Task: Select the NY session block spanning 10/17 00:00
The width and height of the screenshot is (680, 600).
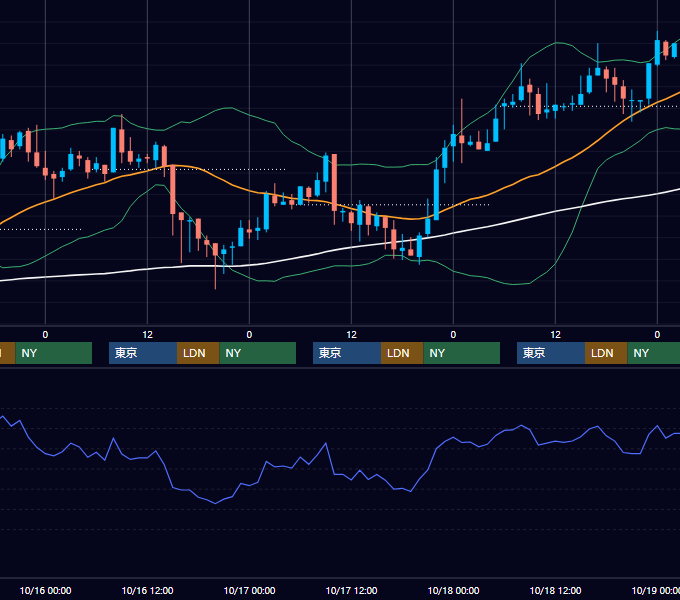Action: (x=258, y=353)
